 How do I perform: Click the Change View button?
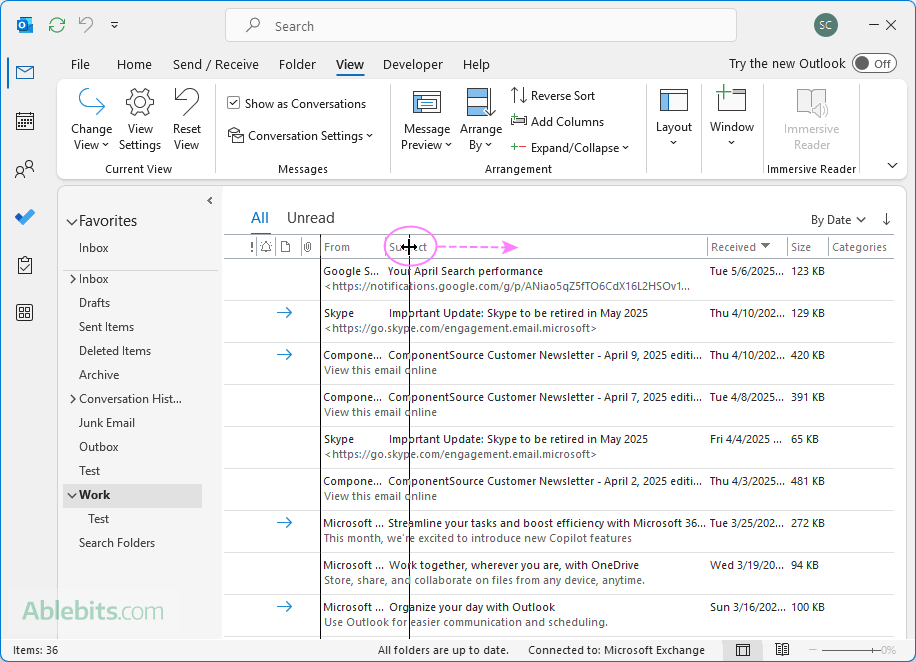click(x=92, y=119)
